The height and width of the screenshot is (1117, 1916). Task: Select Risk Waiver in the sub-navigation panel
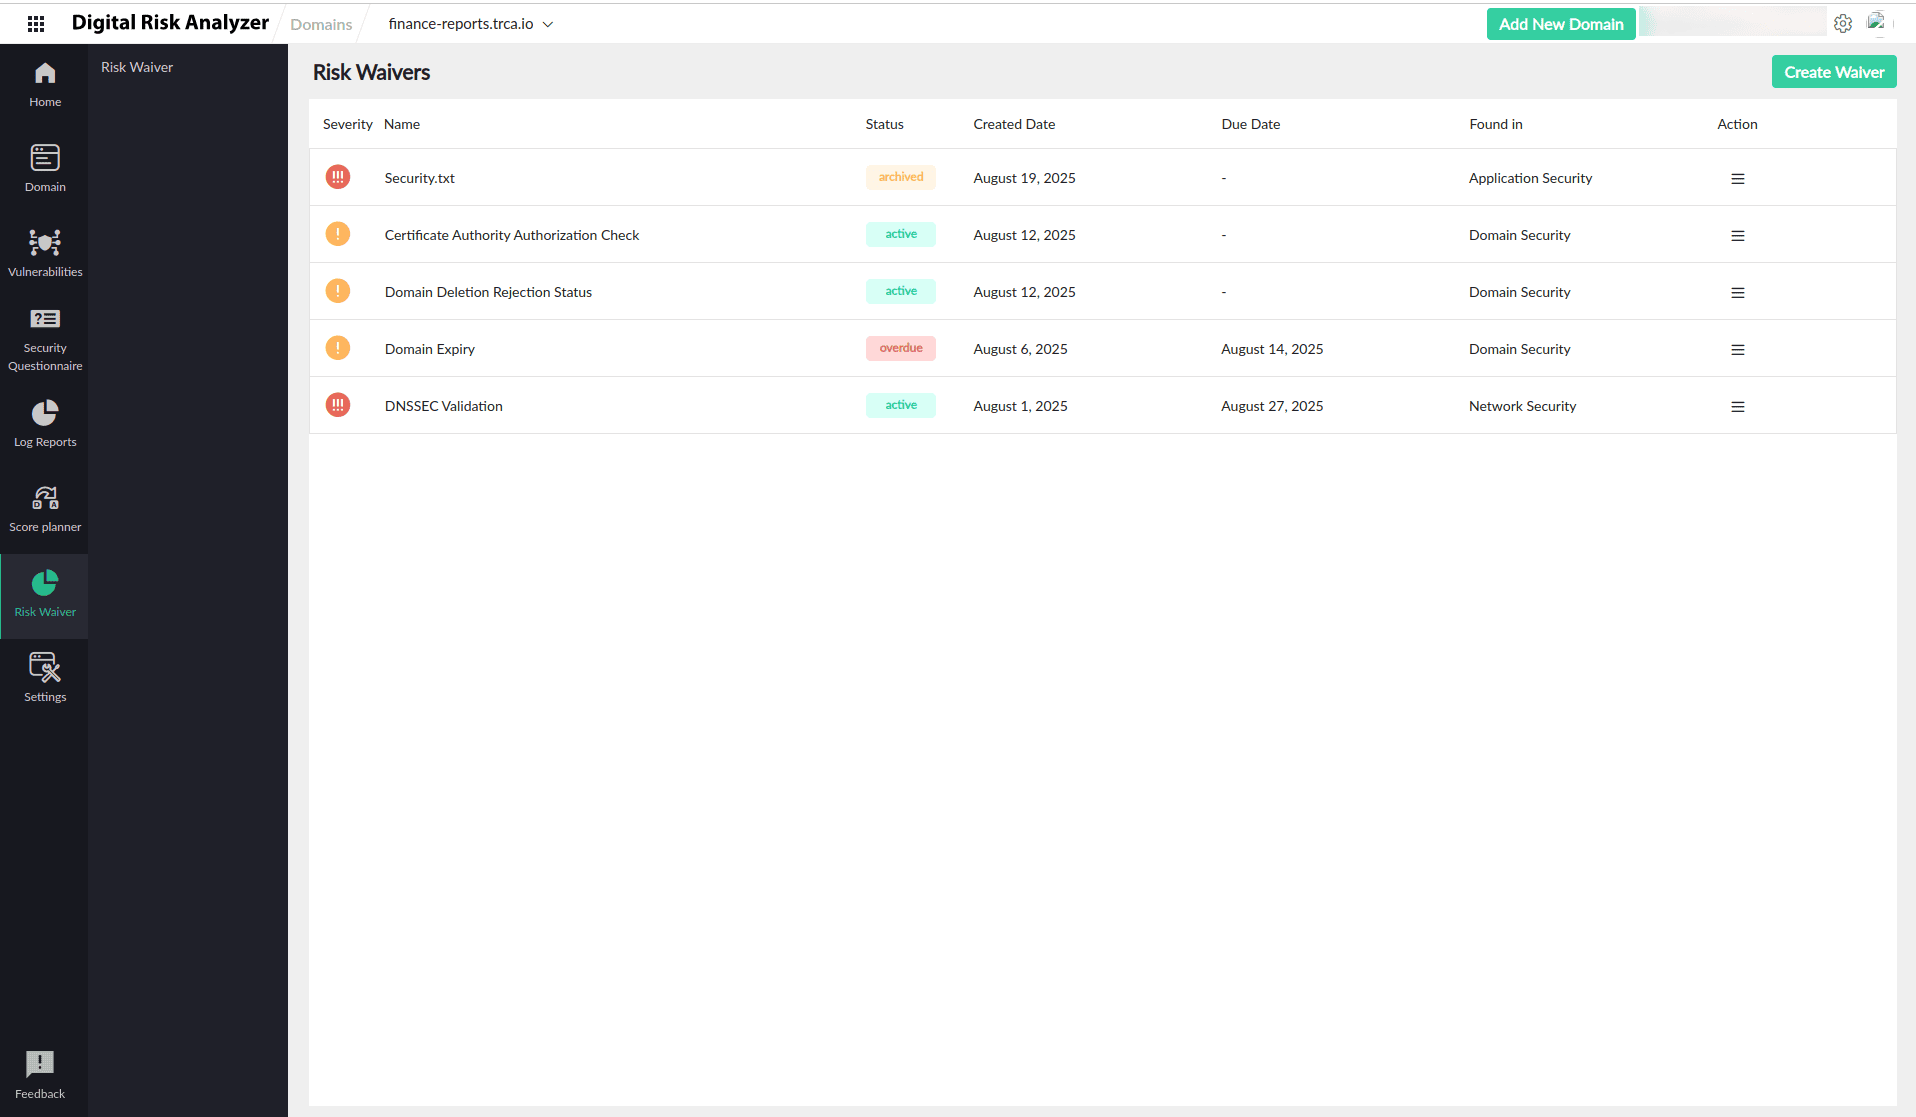(137, 67)
